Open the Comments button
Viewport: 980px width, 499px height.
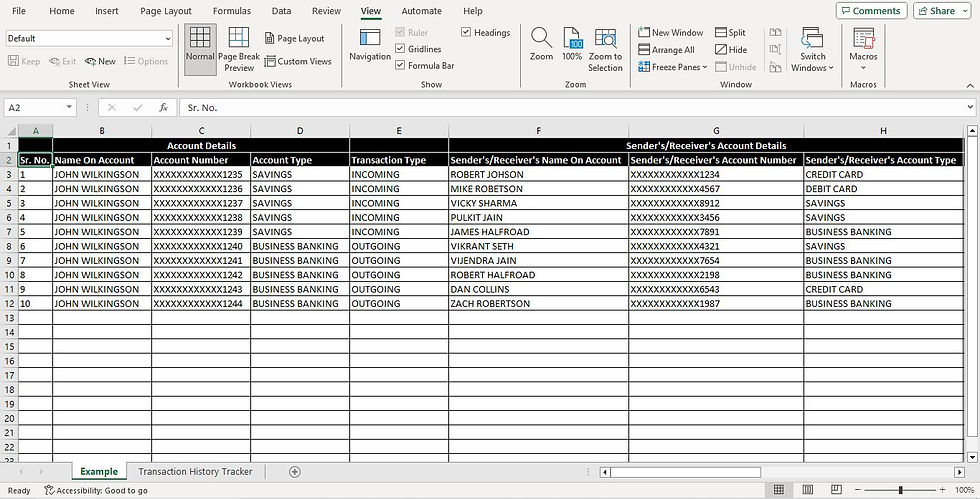coord(871,11)
